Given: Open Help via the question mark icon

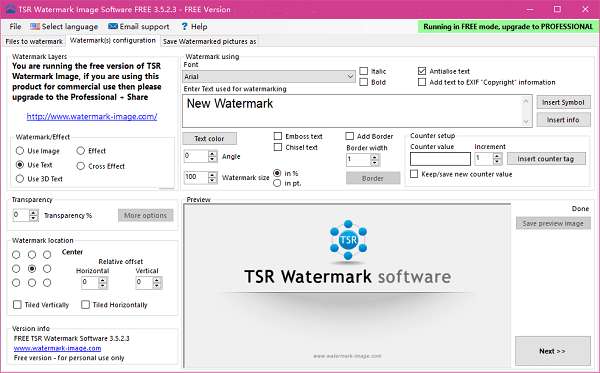Looking at the screenshot, I should click(184, 26).
